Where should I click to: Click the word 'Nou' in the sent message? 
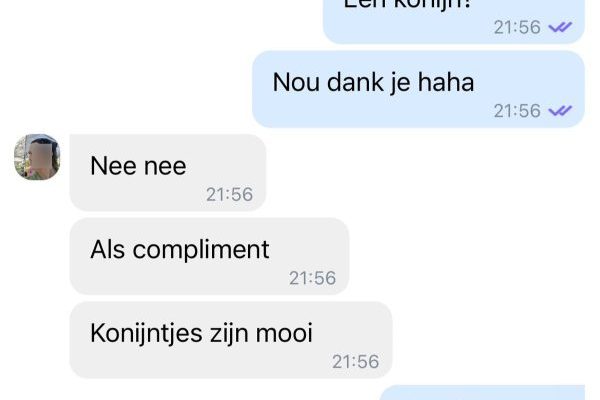click(x=296, y=82)
